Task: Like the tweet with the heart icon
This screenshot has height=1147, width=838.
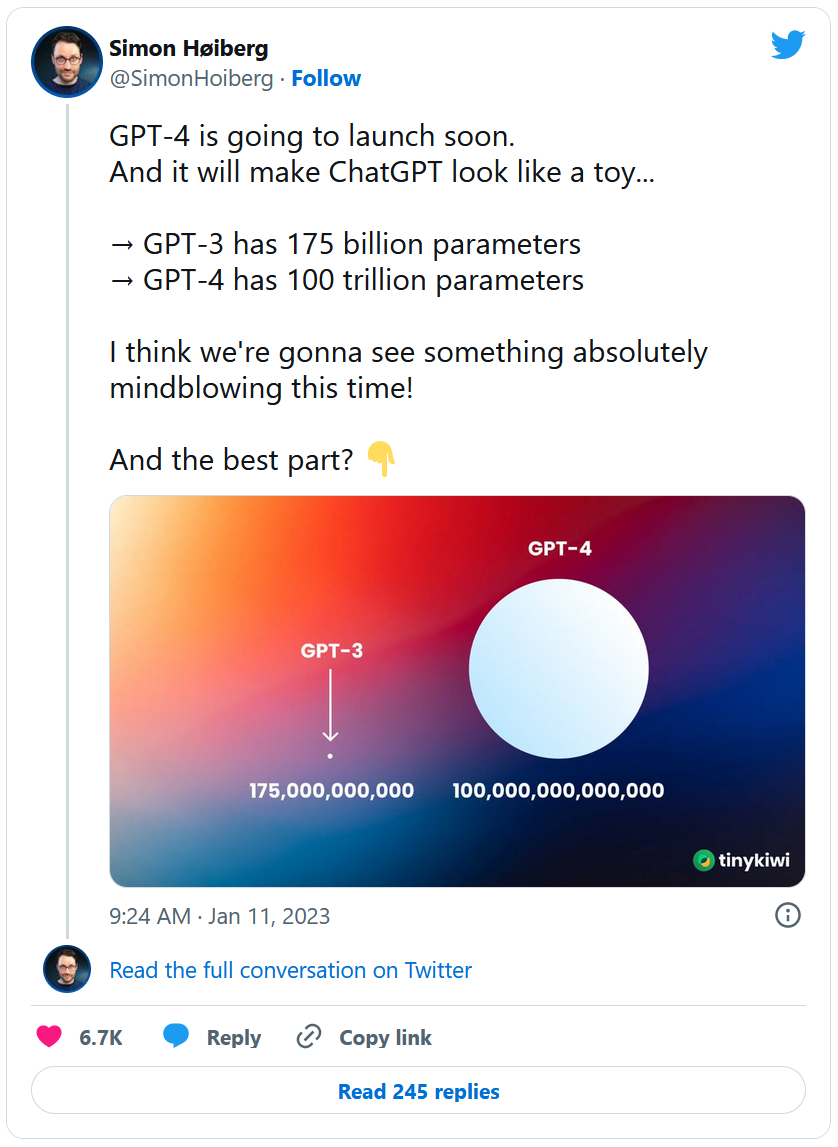Action: click(x=49, y=1037)
